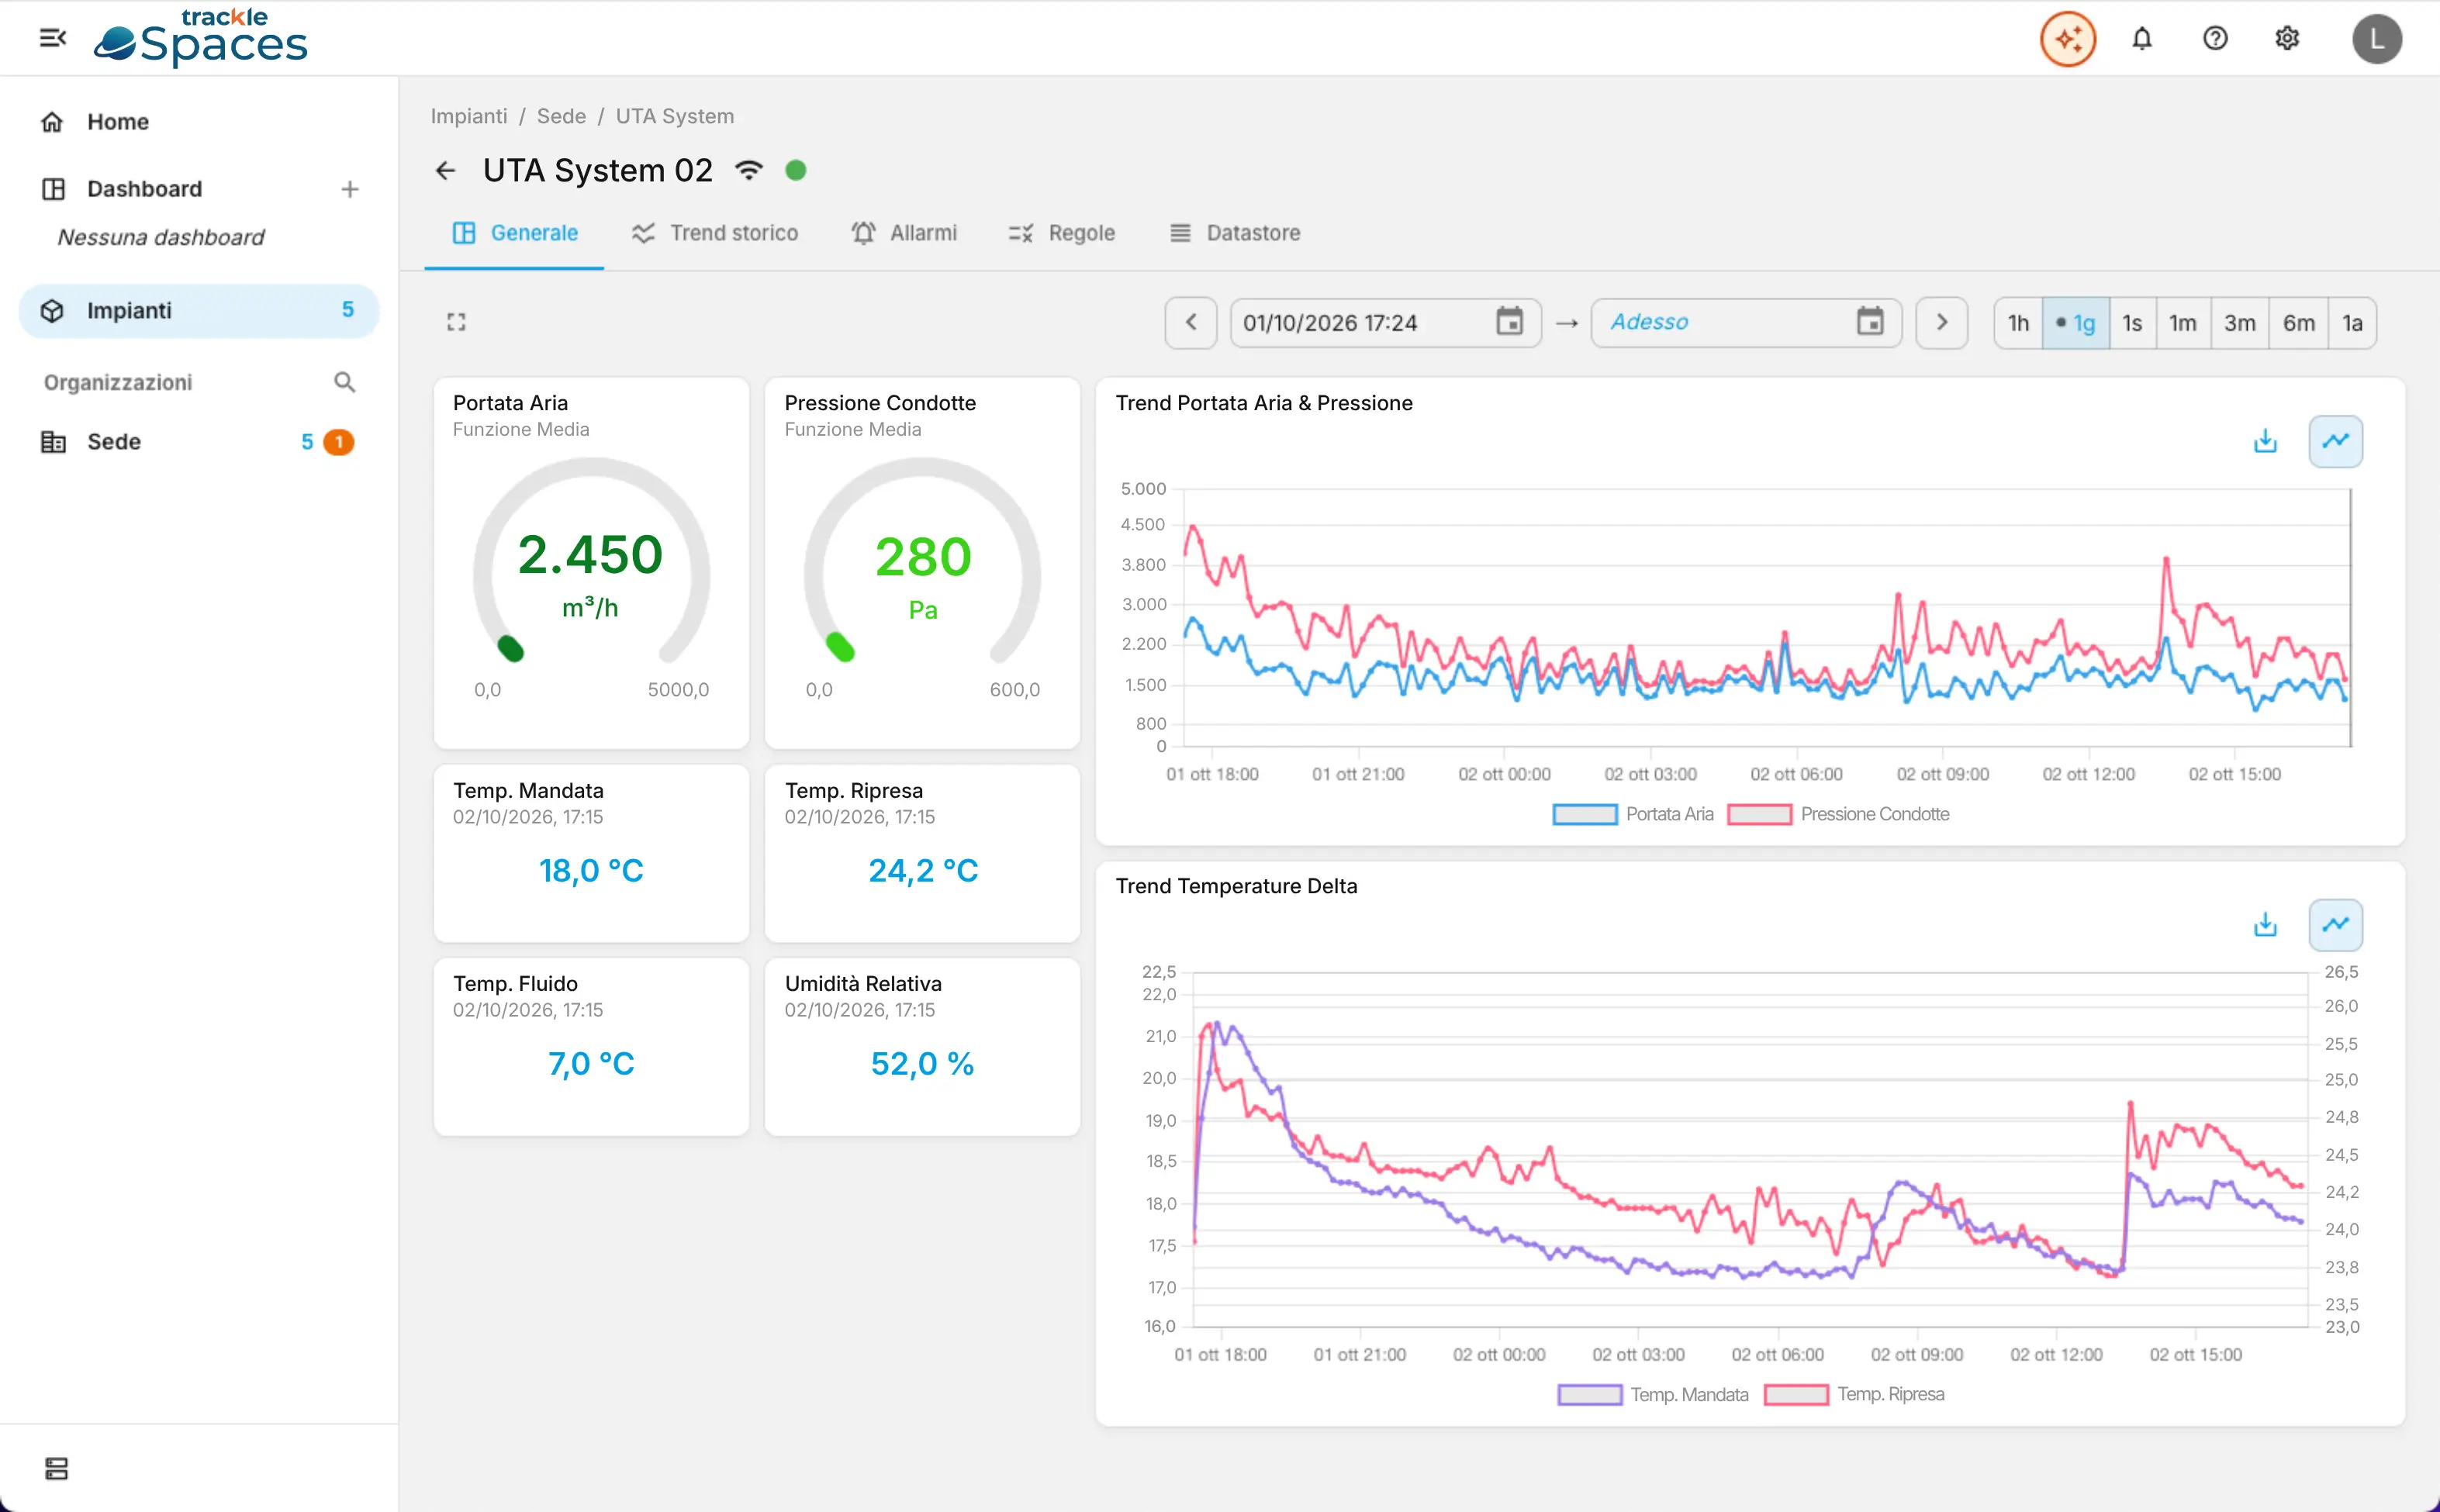This screenshot has width=2440, height=1512.
Task: Open the notifications bell
Action: [x=2141, y=39]
